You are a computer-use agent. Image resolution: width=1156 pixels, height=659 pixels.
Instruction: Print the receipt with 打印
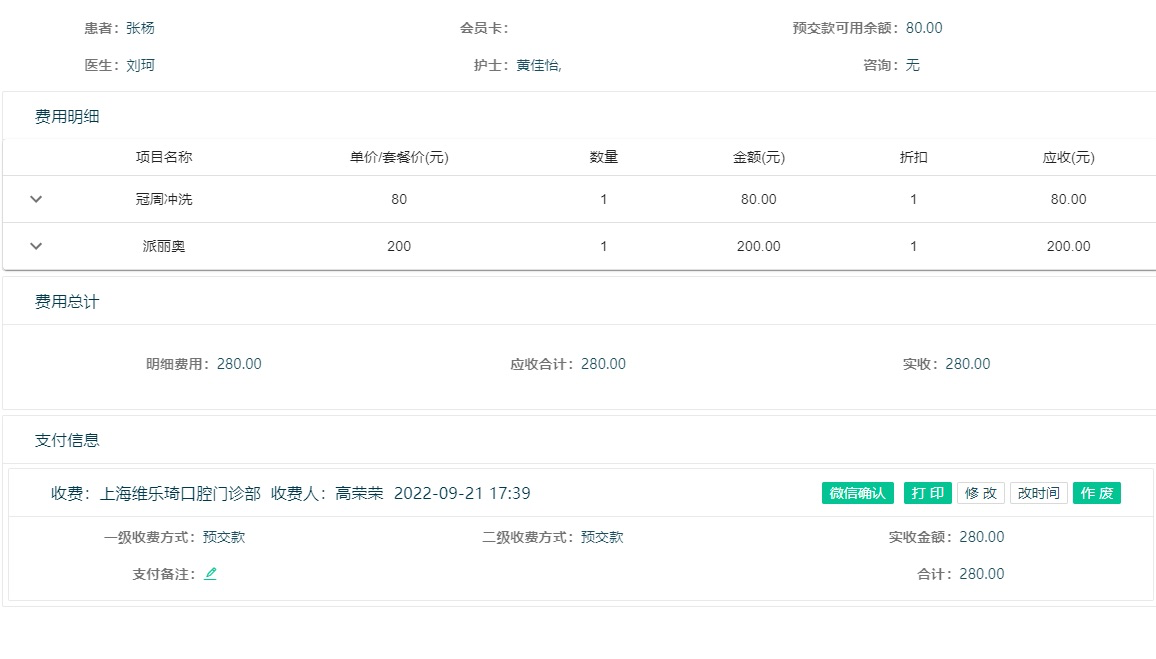(927, 493)
